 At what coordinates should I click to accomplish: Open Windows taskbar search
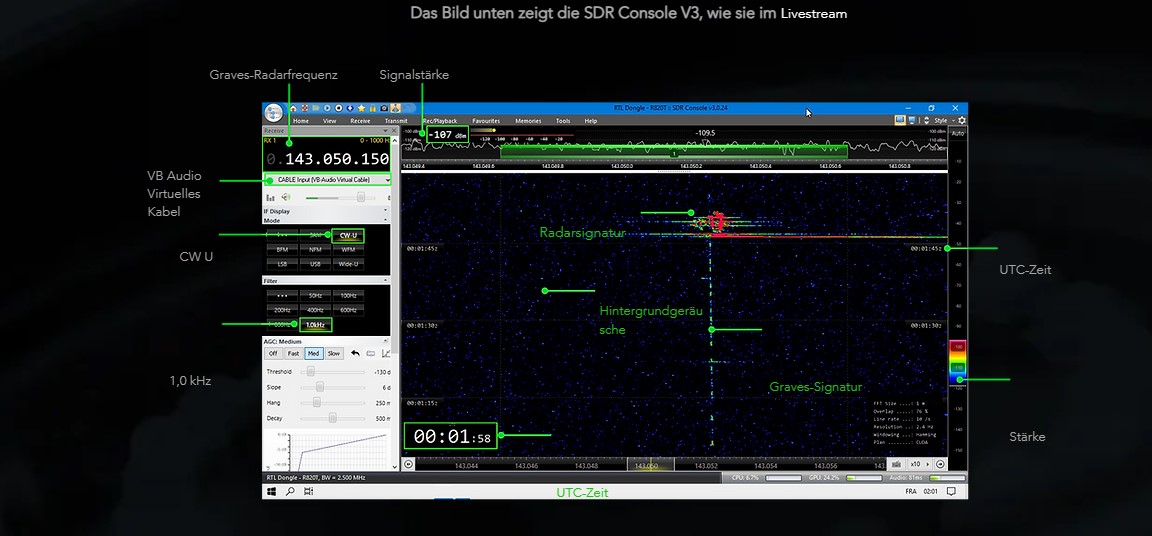pyautogui.click(x=289, y=491)
